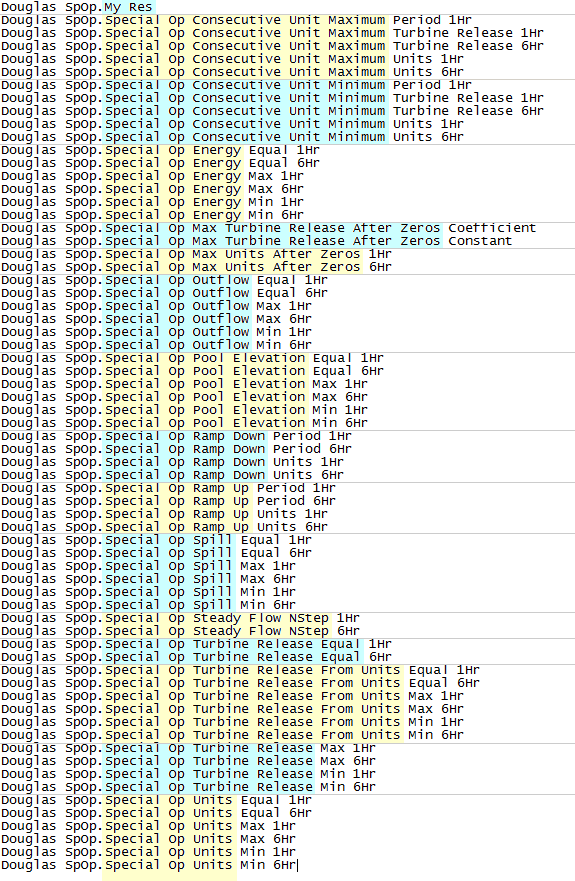Select 'Special Op Spill Equal 1Hr' line

click(156, 540)
